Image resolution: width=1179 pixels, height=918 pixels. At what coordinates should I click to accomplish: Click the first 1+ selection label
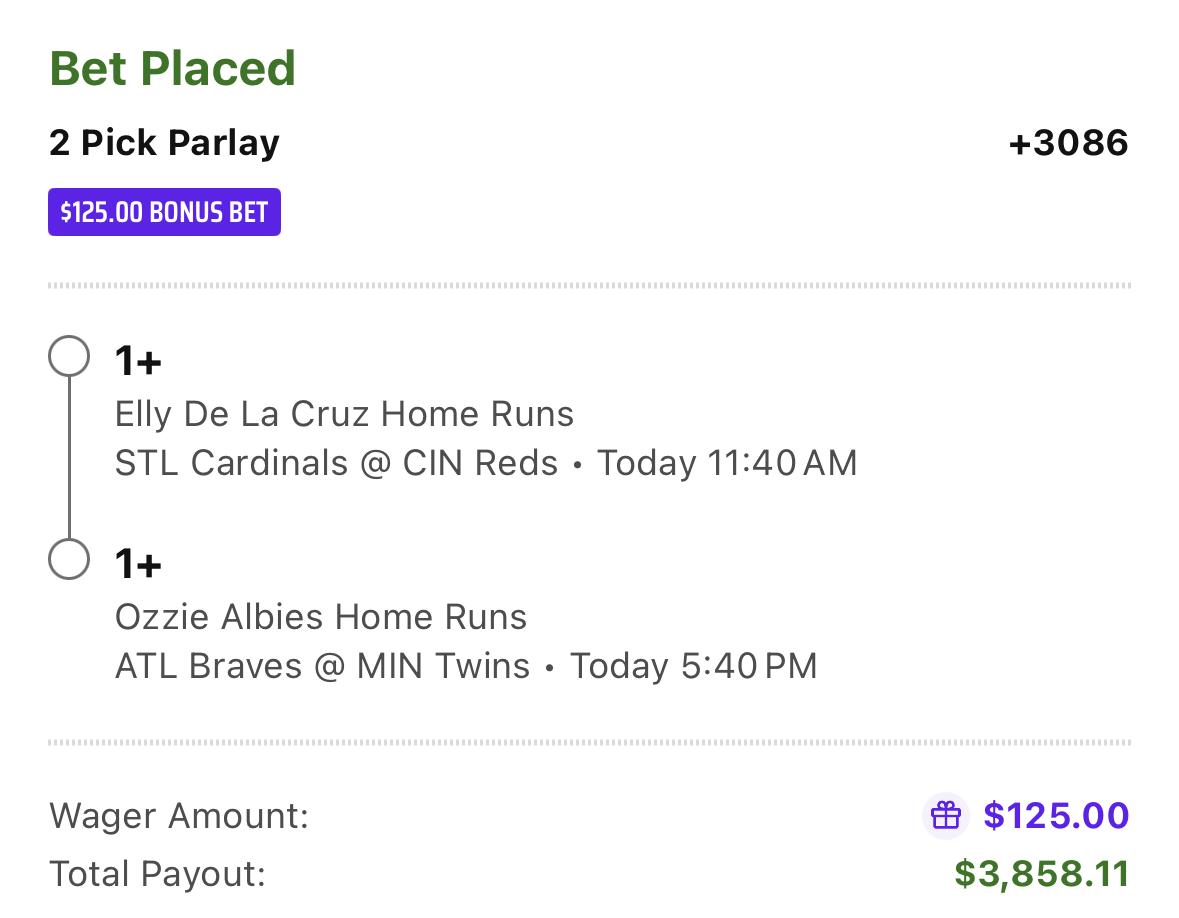click(x=138, y=361)
